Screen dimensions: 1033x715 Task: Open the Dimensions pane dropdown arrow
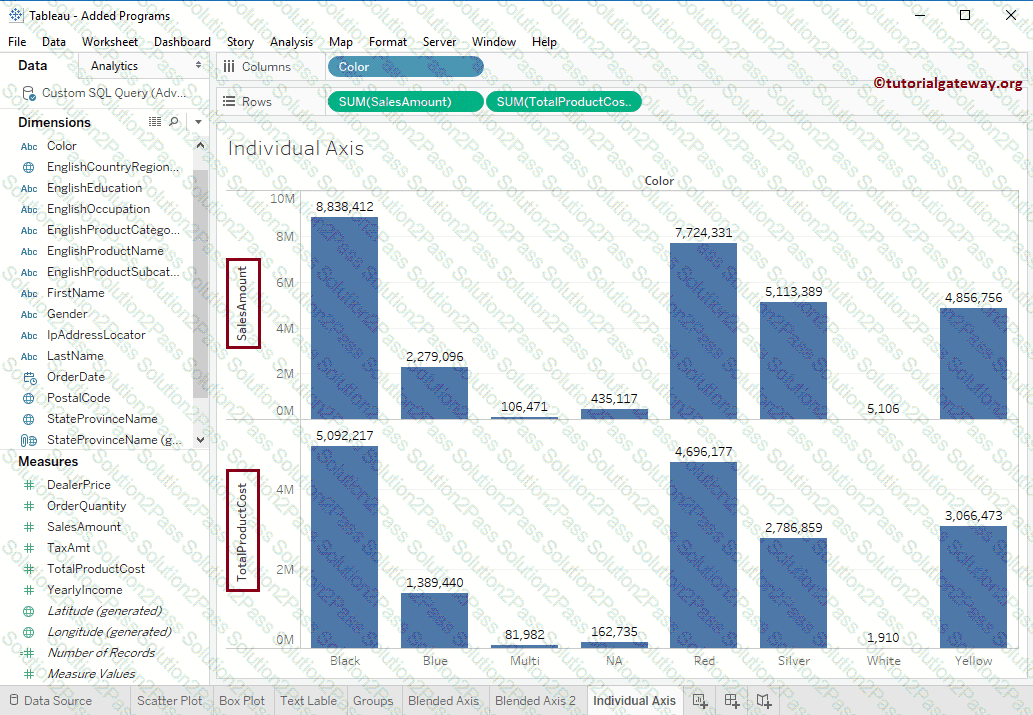[198, 122]
